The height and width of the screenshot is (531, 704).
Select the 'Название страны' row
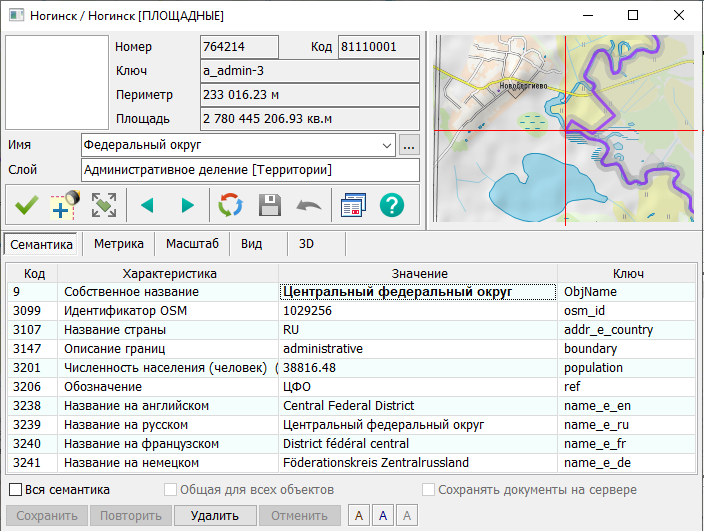[352, 329]
